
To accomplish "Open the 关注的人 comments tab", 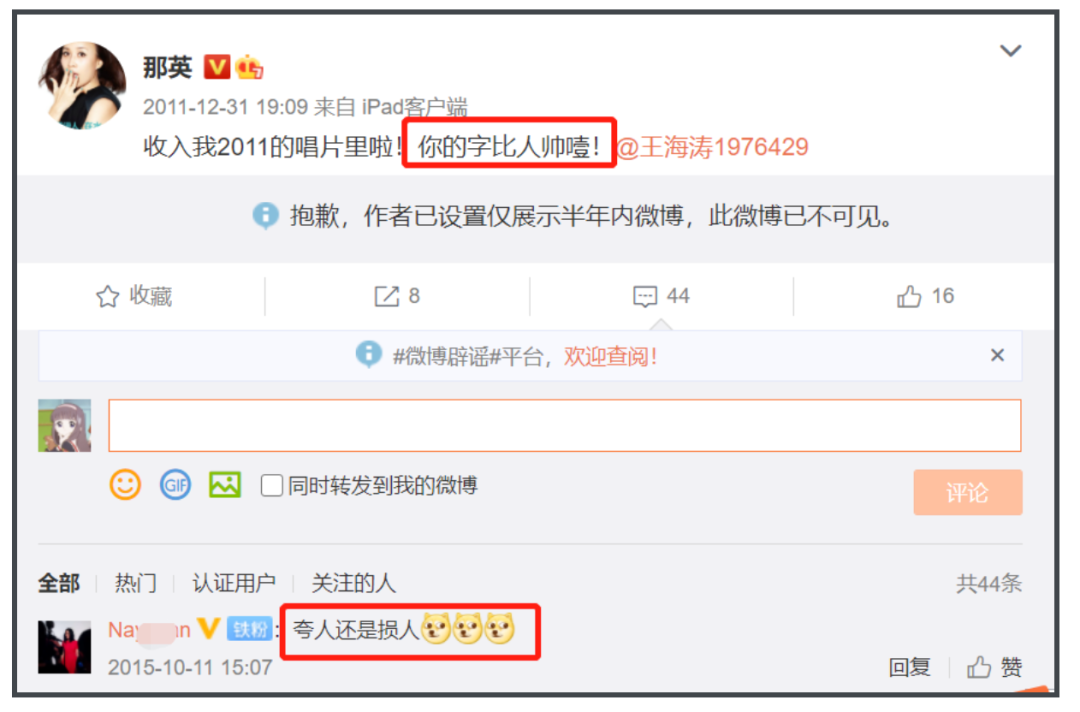I will coord(354,583).
